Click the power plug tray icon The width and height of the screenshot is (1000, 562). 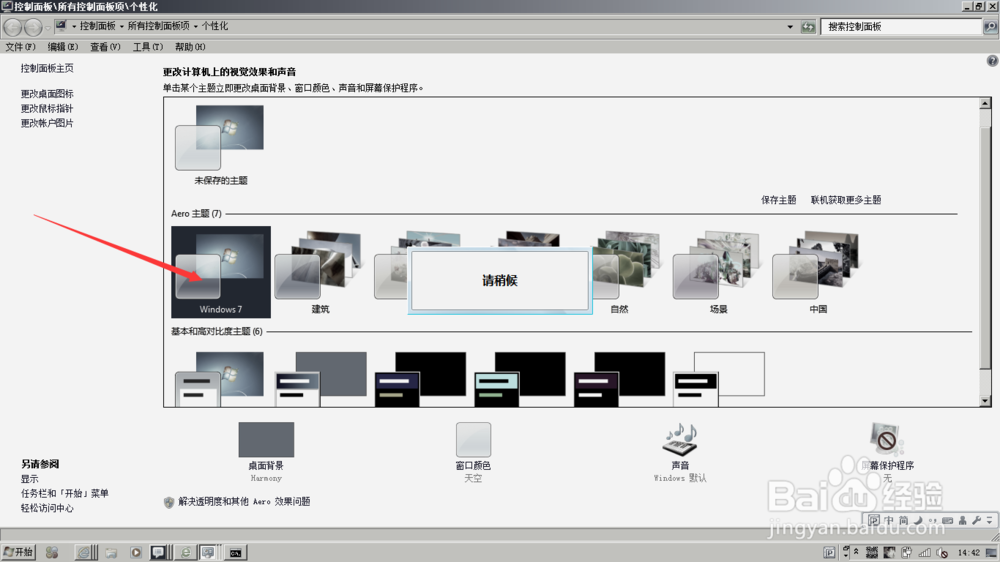906,552
